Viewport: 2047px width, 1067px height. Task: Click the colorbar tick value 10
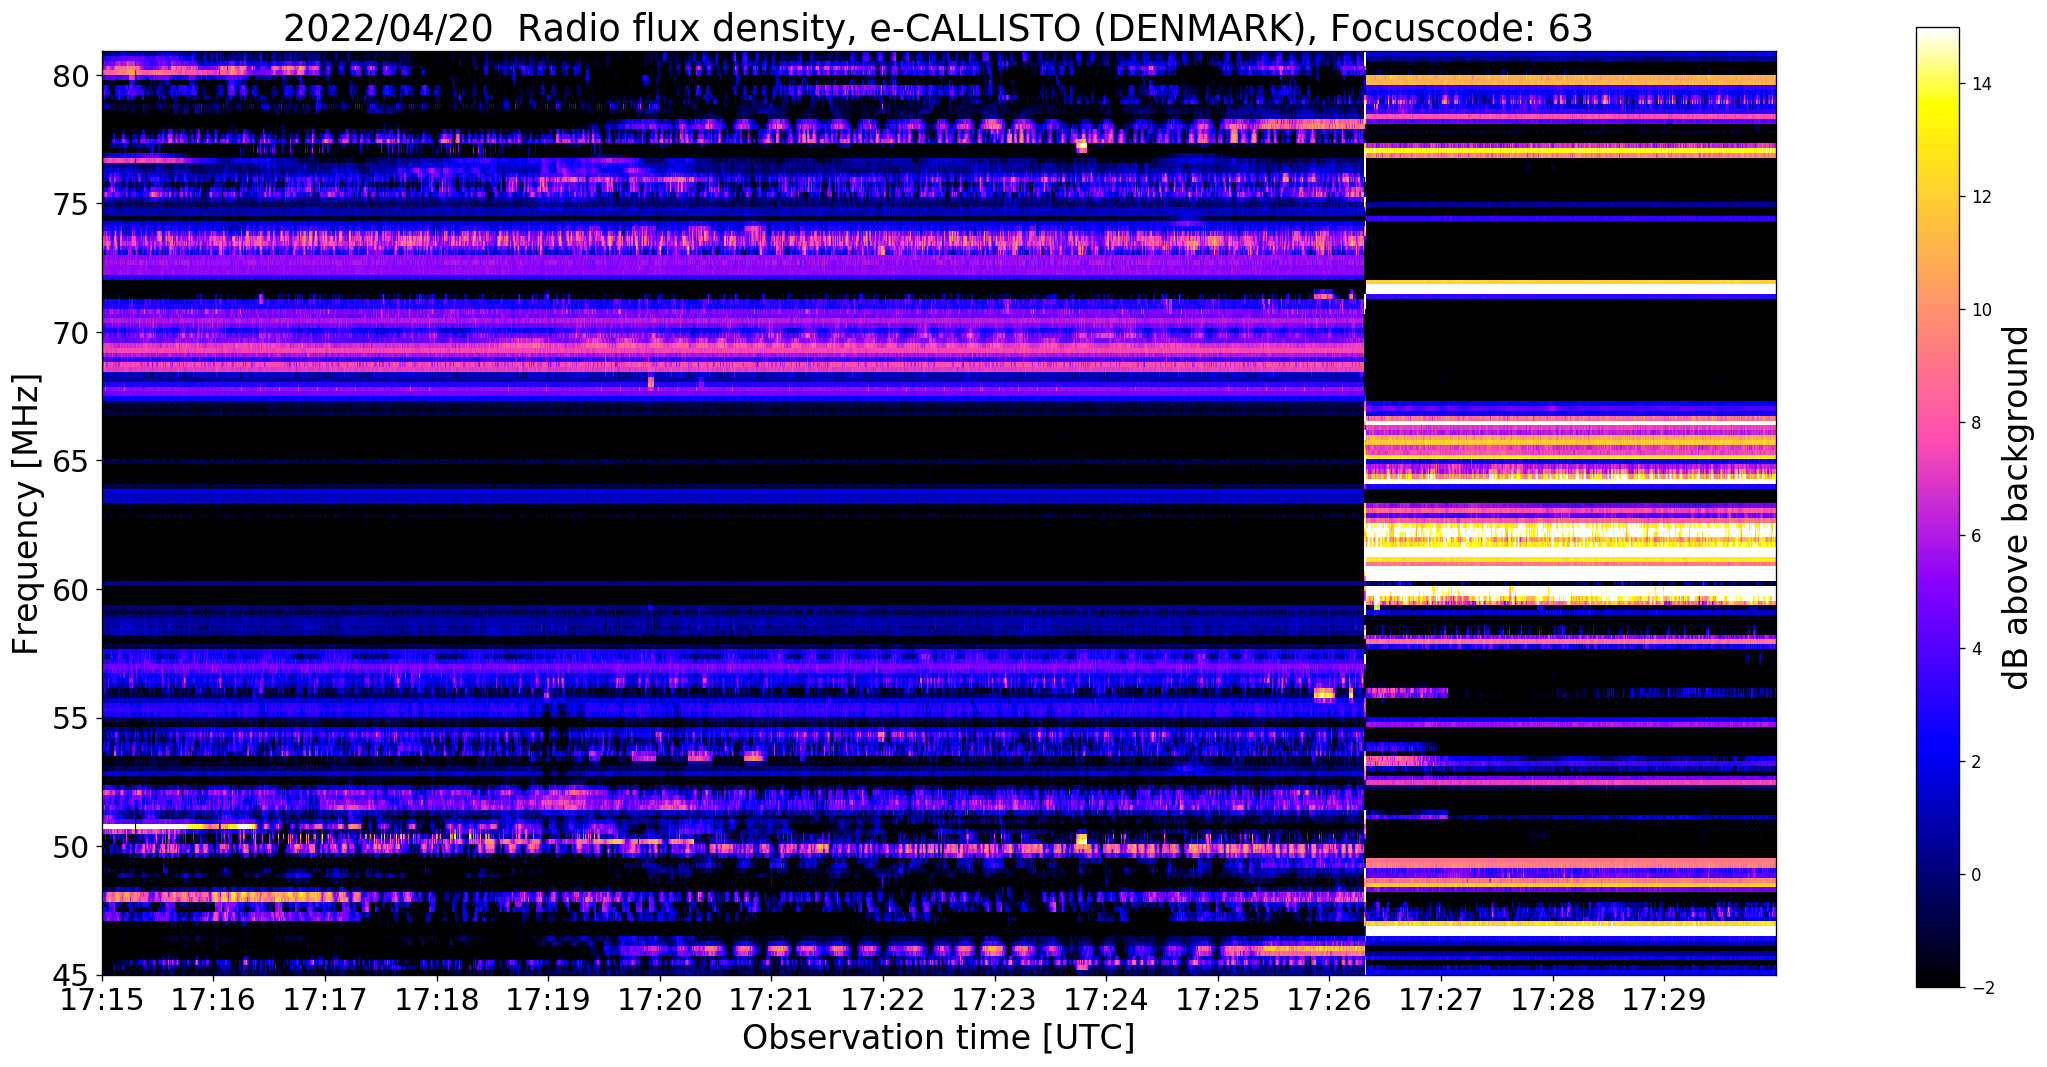click(1980, 310)
